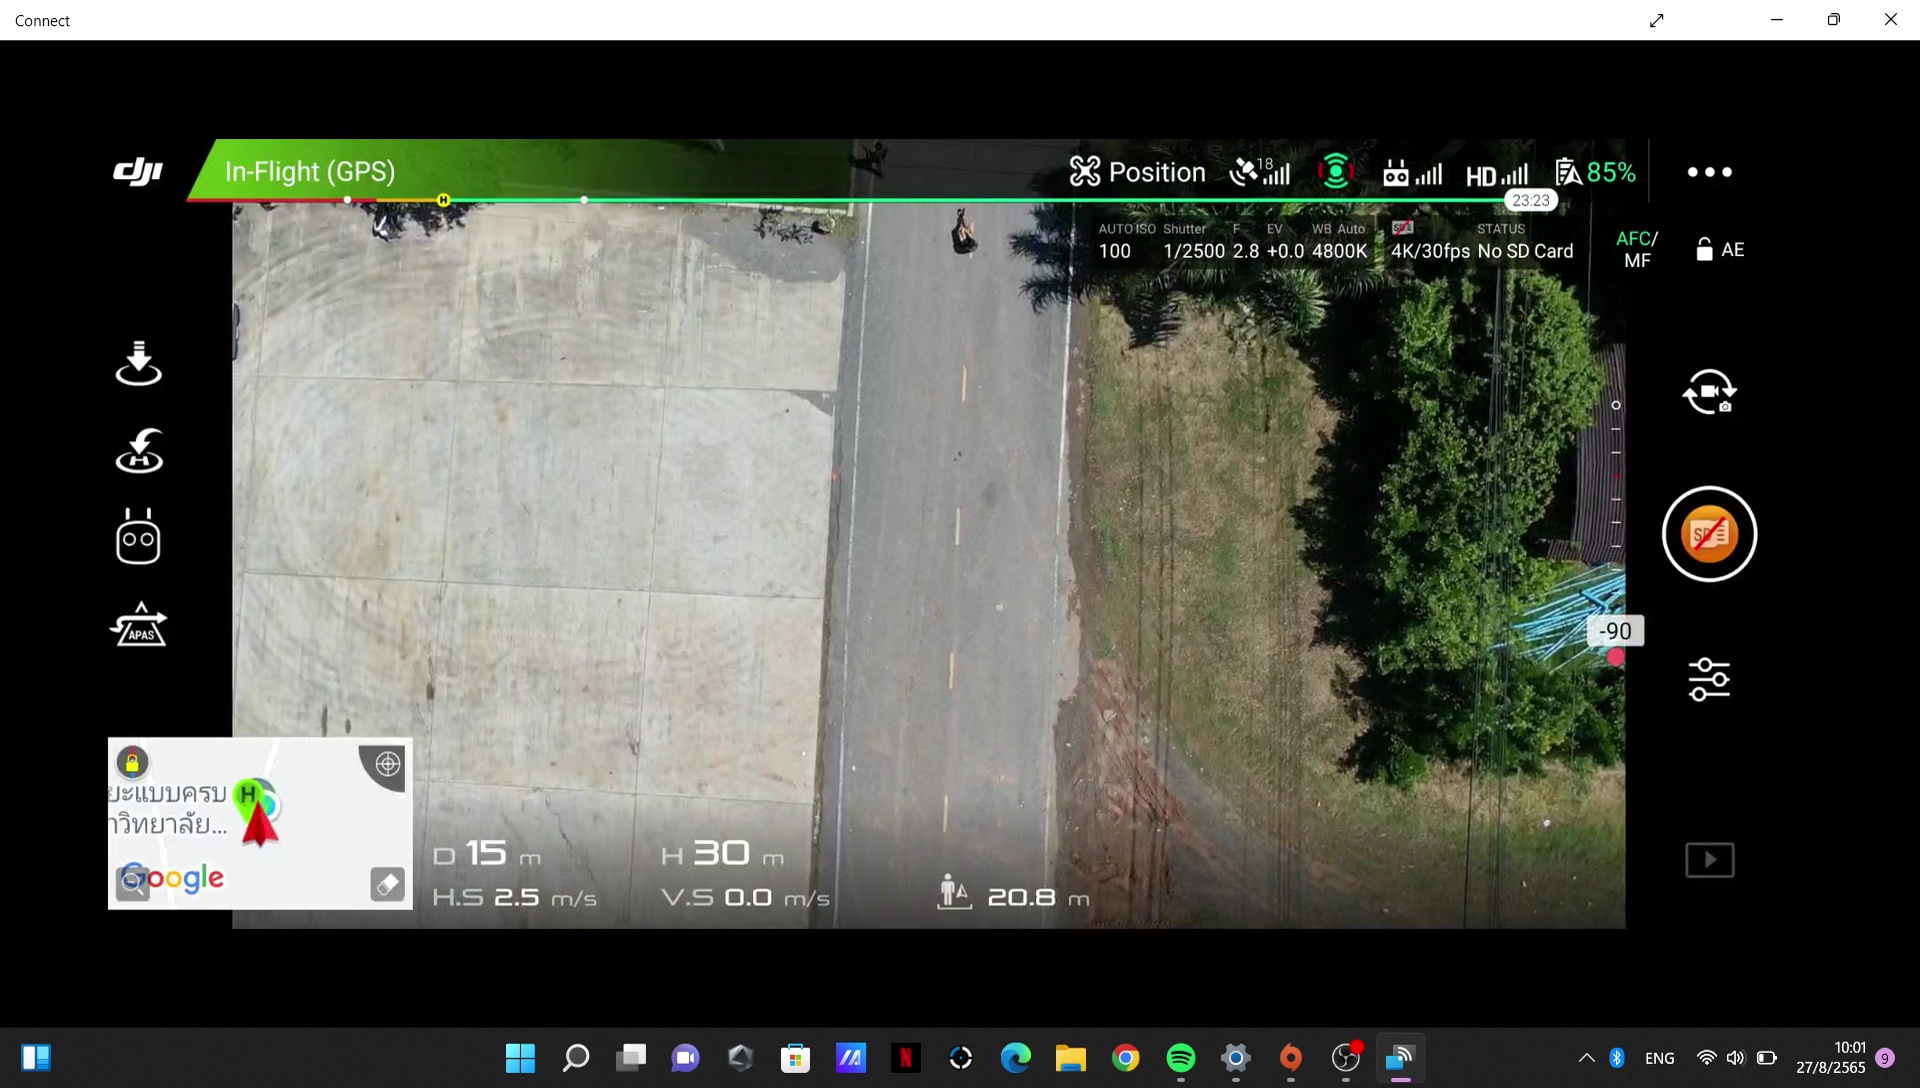Click the In-Flight (GPS) status bar
Screen dimensions: 1920x1088
click(310, 172)
